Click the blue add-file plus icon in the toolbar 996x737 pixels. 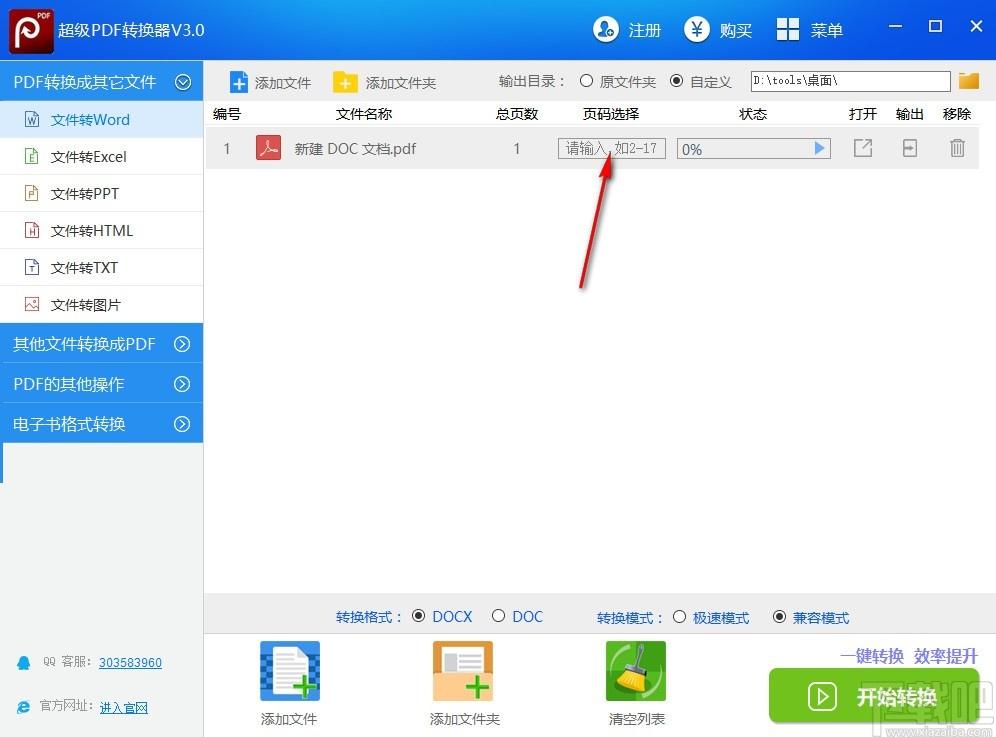click(x=239, y=83)
